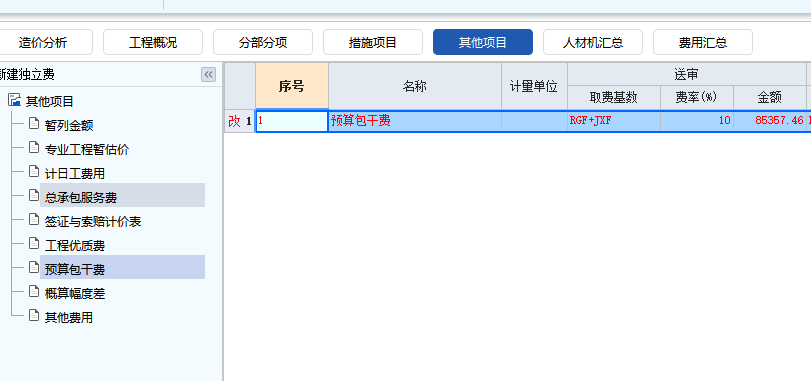Click the 费率(%) column header

tap(697, 98)
